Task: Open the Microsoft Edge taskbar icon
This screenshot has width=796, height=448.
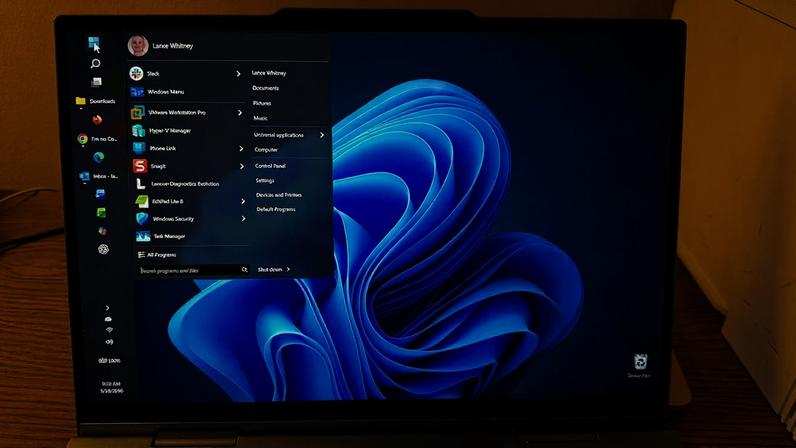Action: 99,157
